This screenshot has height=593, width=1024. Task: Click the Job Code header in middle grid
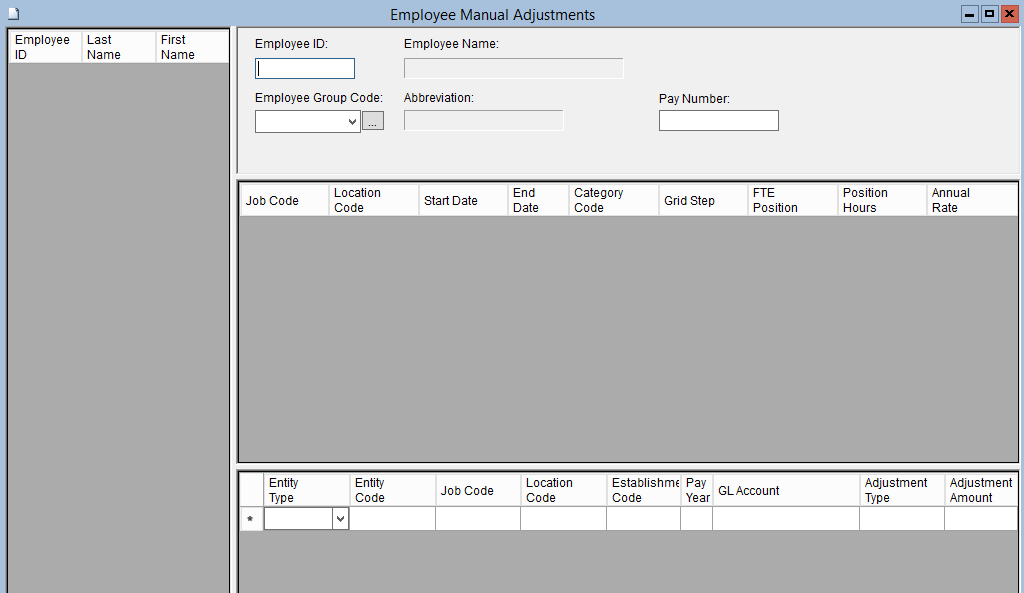284,200
